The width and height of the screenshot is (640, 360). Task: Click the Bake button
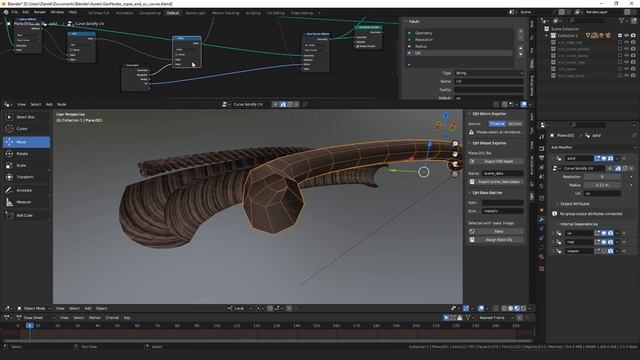click(496, 231)
